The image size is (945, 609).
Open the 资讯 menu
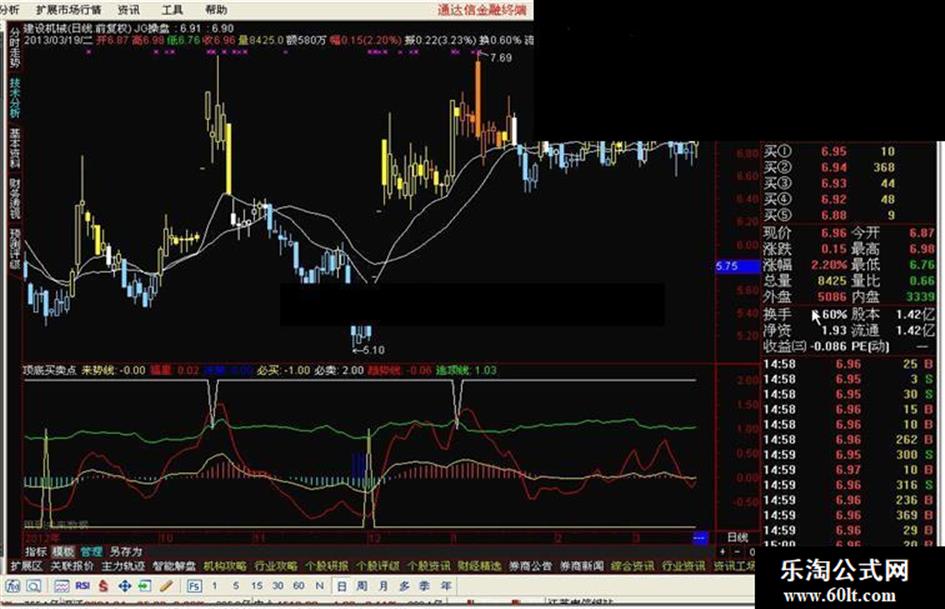[128, 10]
